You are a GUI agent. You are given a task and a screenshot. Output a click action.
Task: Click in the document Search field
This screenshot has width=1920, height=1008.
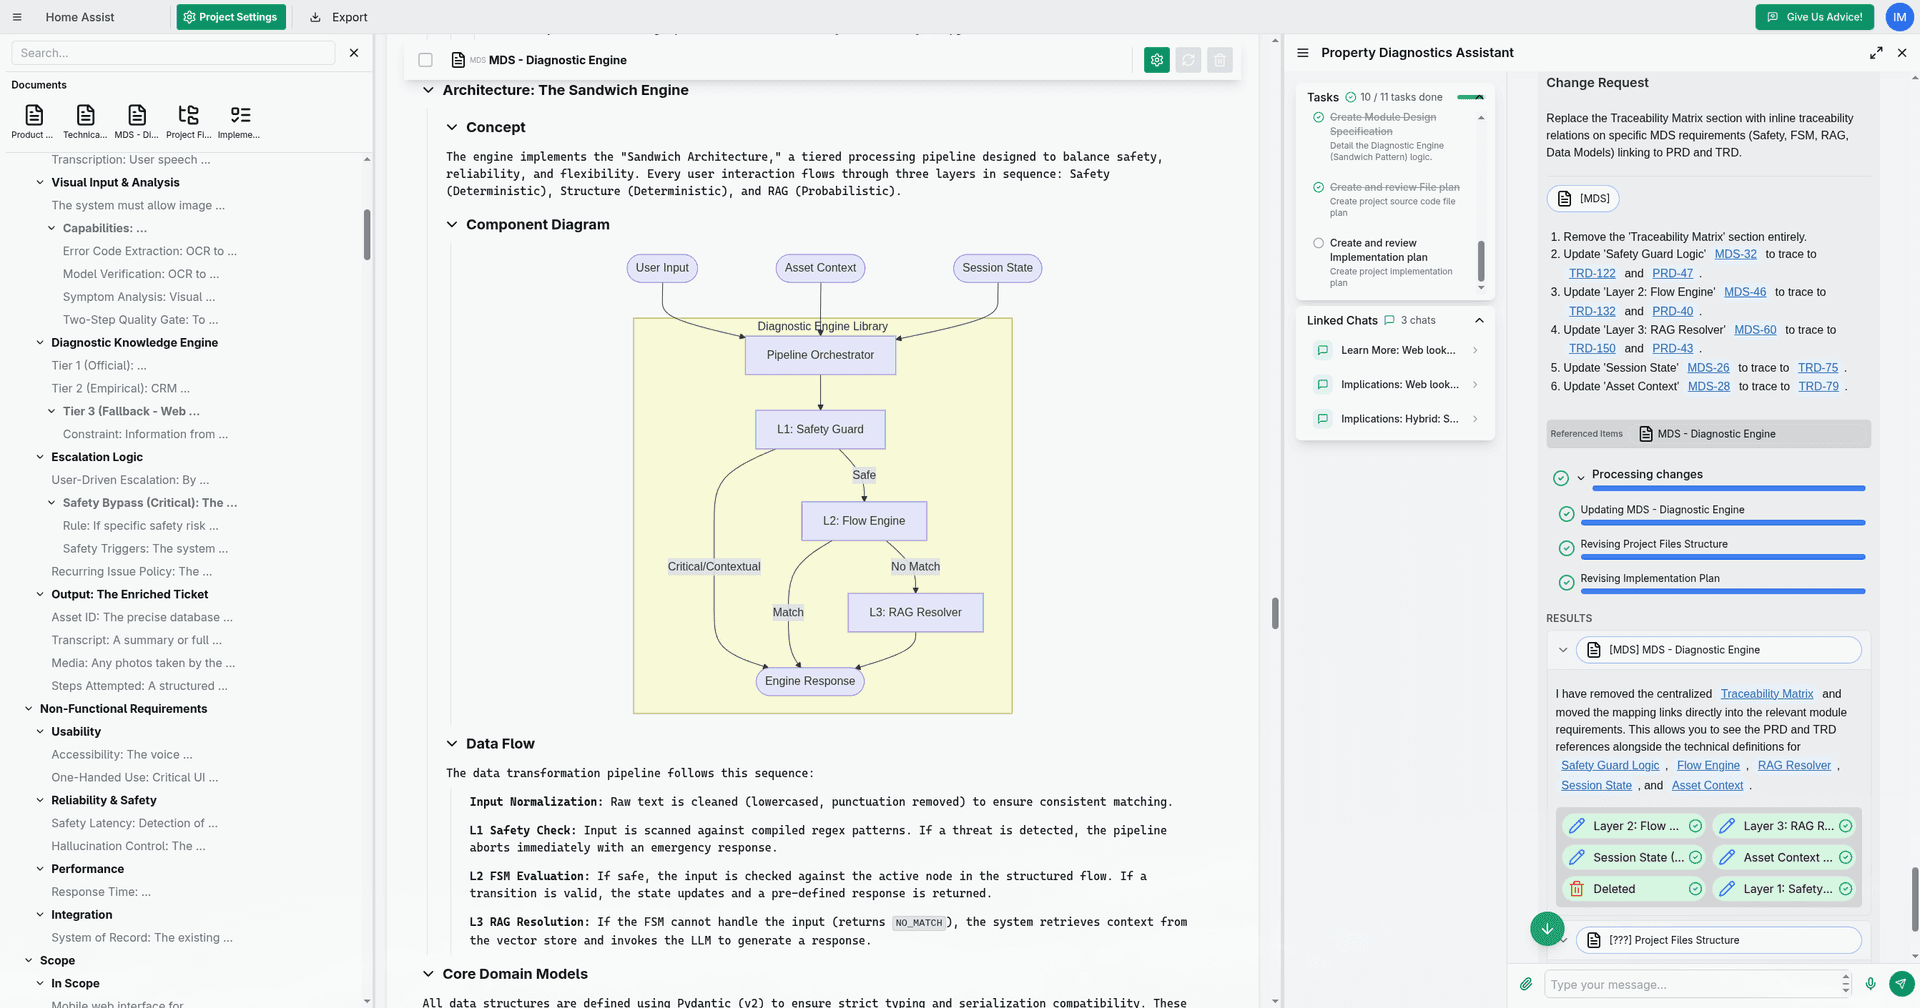175,53
